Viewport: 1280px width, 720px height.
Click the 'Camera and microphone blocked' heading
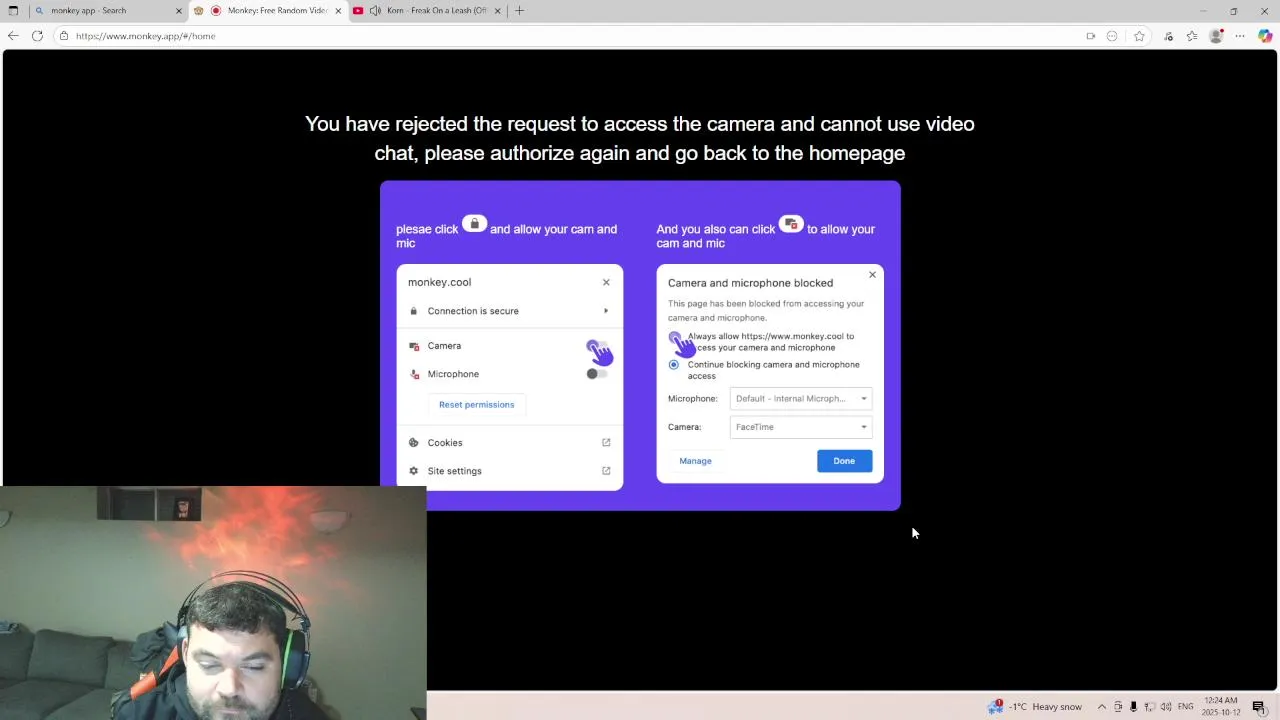pyautogui.click(x=750, y=283)
